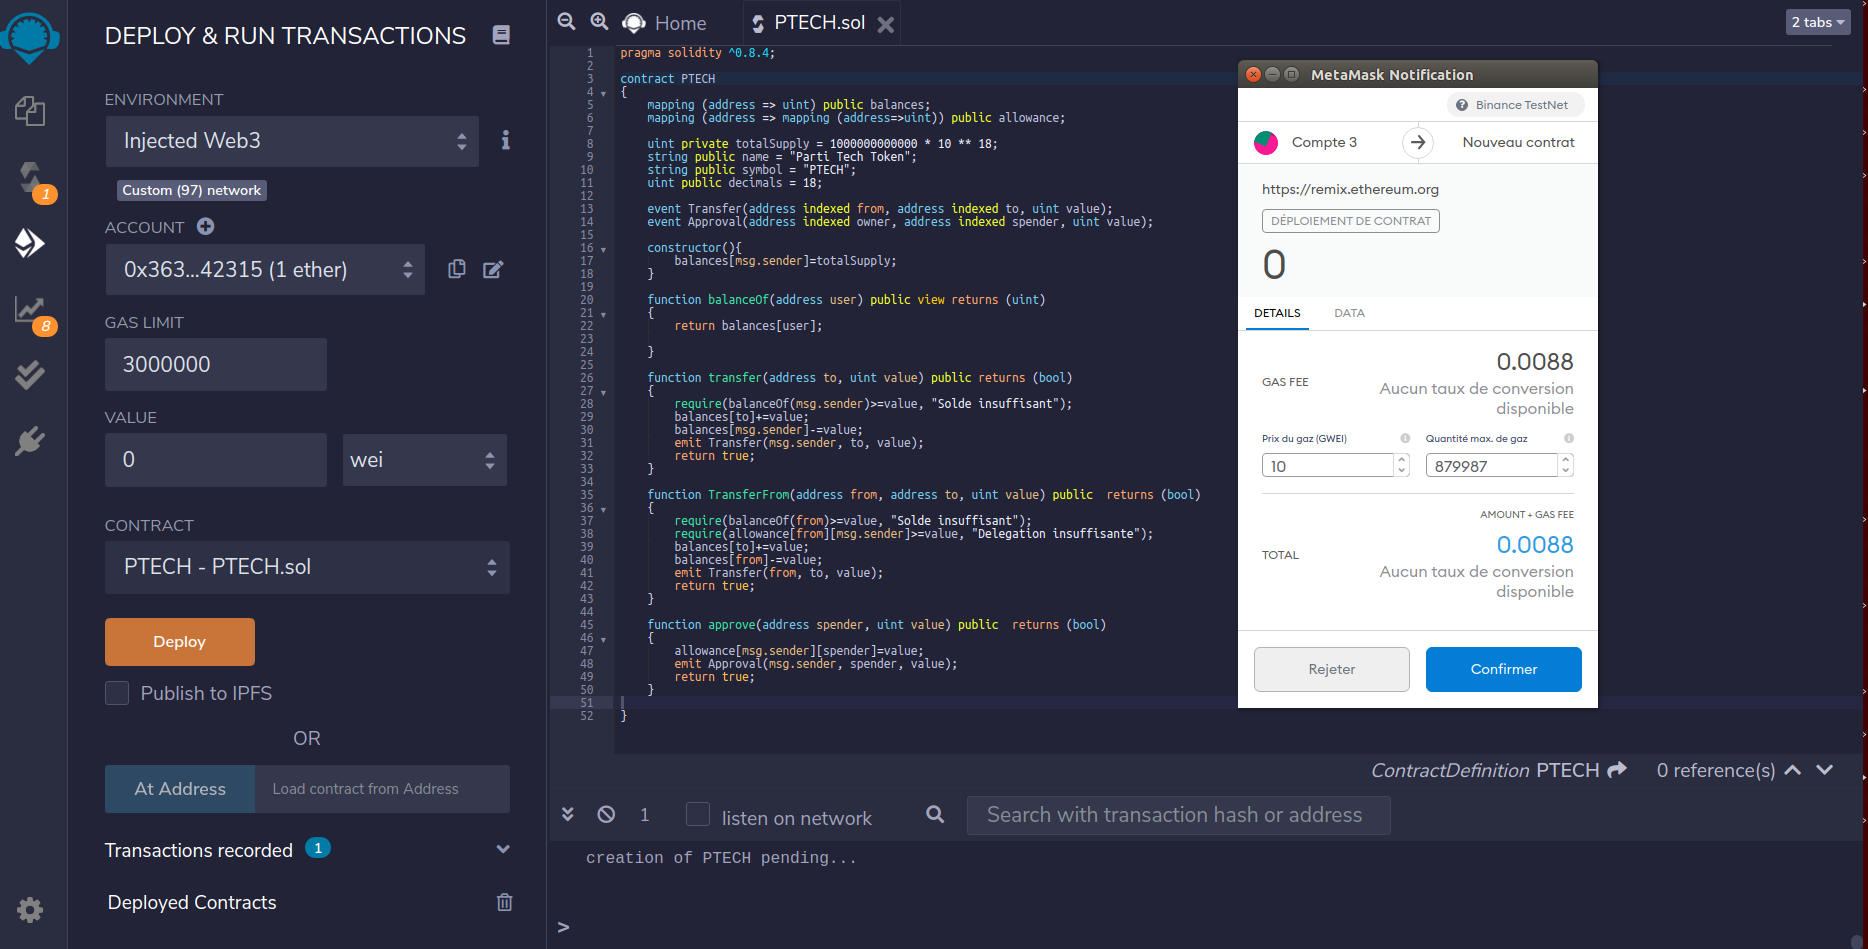Click Prix du gaz info icon
Image resolution: width=1868 pixels, height=949 pixels.
click(1405, 438)
